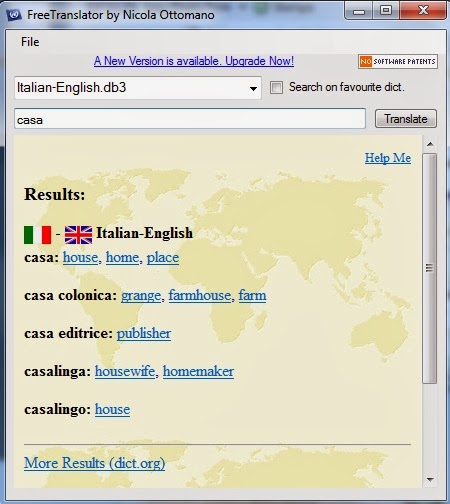Focus the search field containing casa
450x504 pixels.
coord(190,119)
